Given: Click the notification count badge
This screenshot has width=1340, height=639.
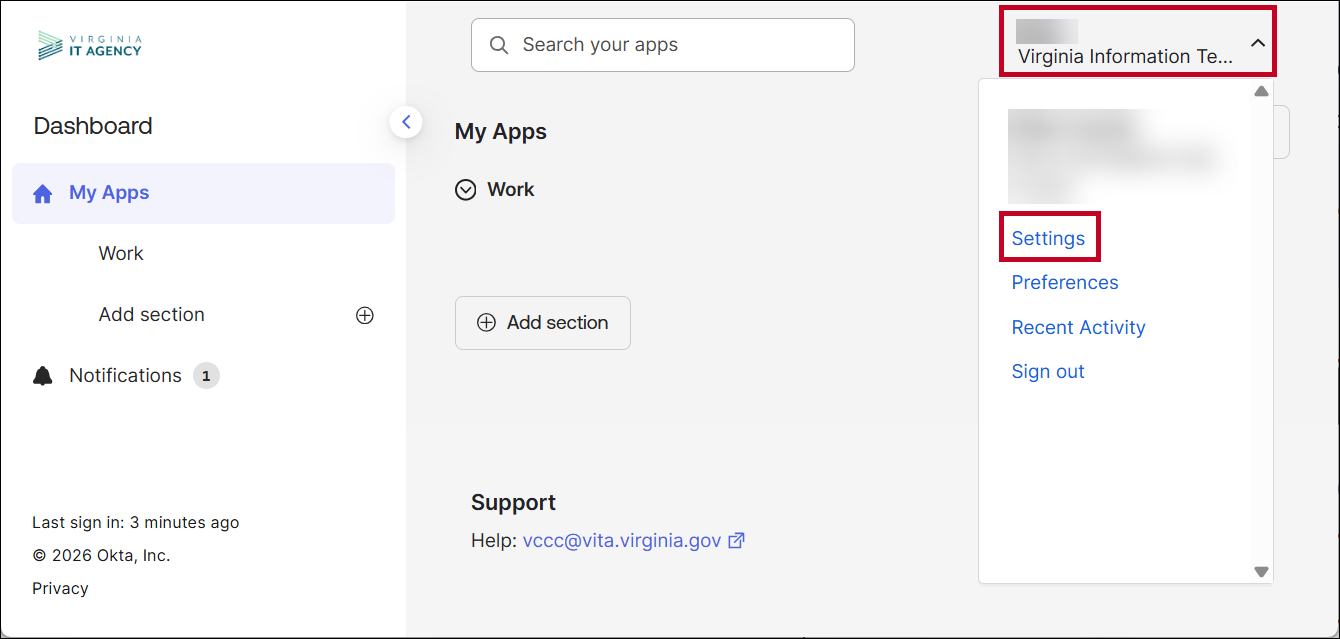Looking at the screenshot, I should click(206, 376).
